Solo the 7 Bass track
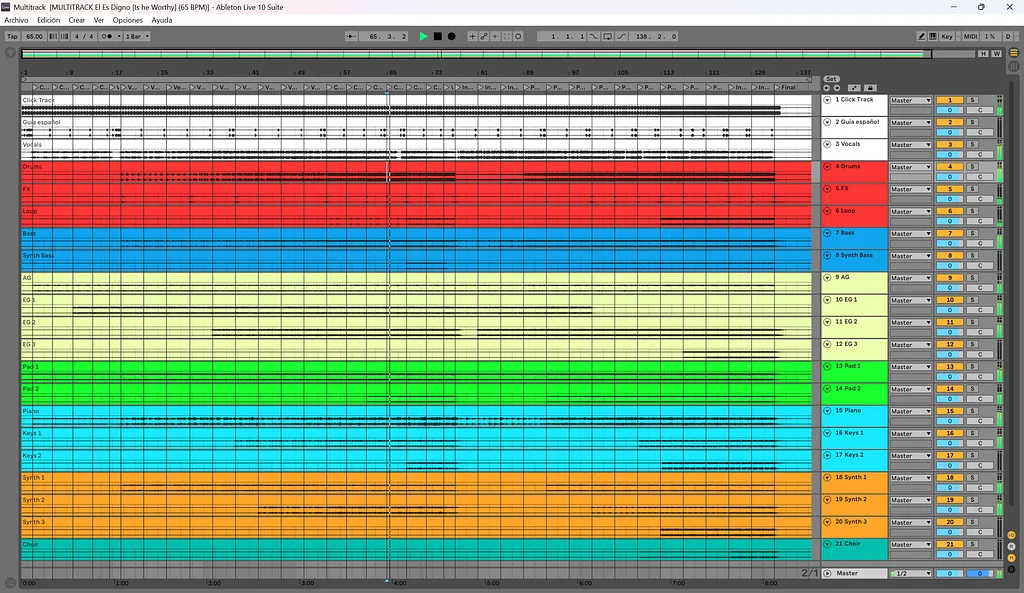Screen dimensions: 1024x593 (972, 233)
